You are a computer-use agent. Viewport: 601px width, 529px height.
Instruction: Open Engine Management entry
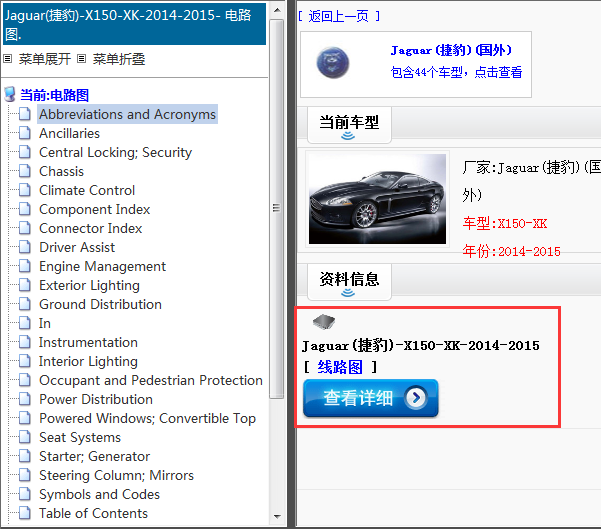(x=102, y=266)
